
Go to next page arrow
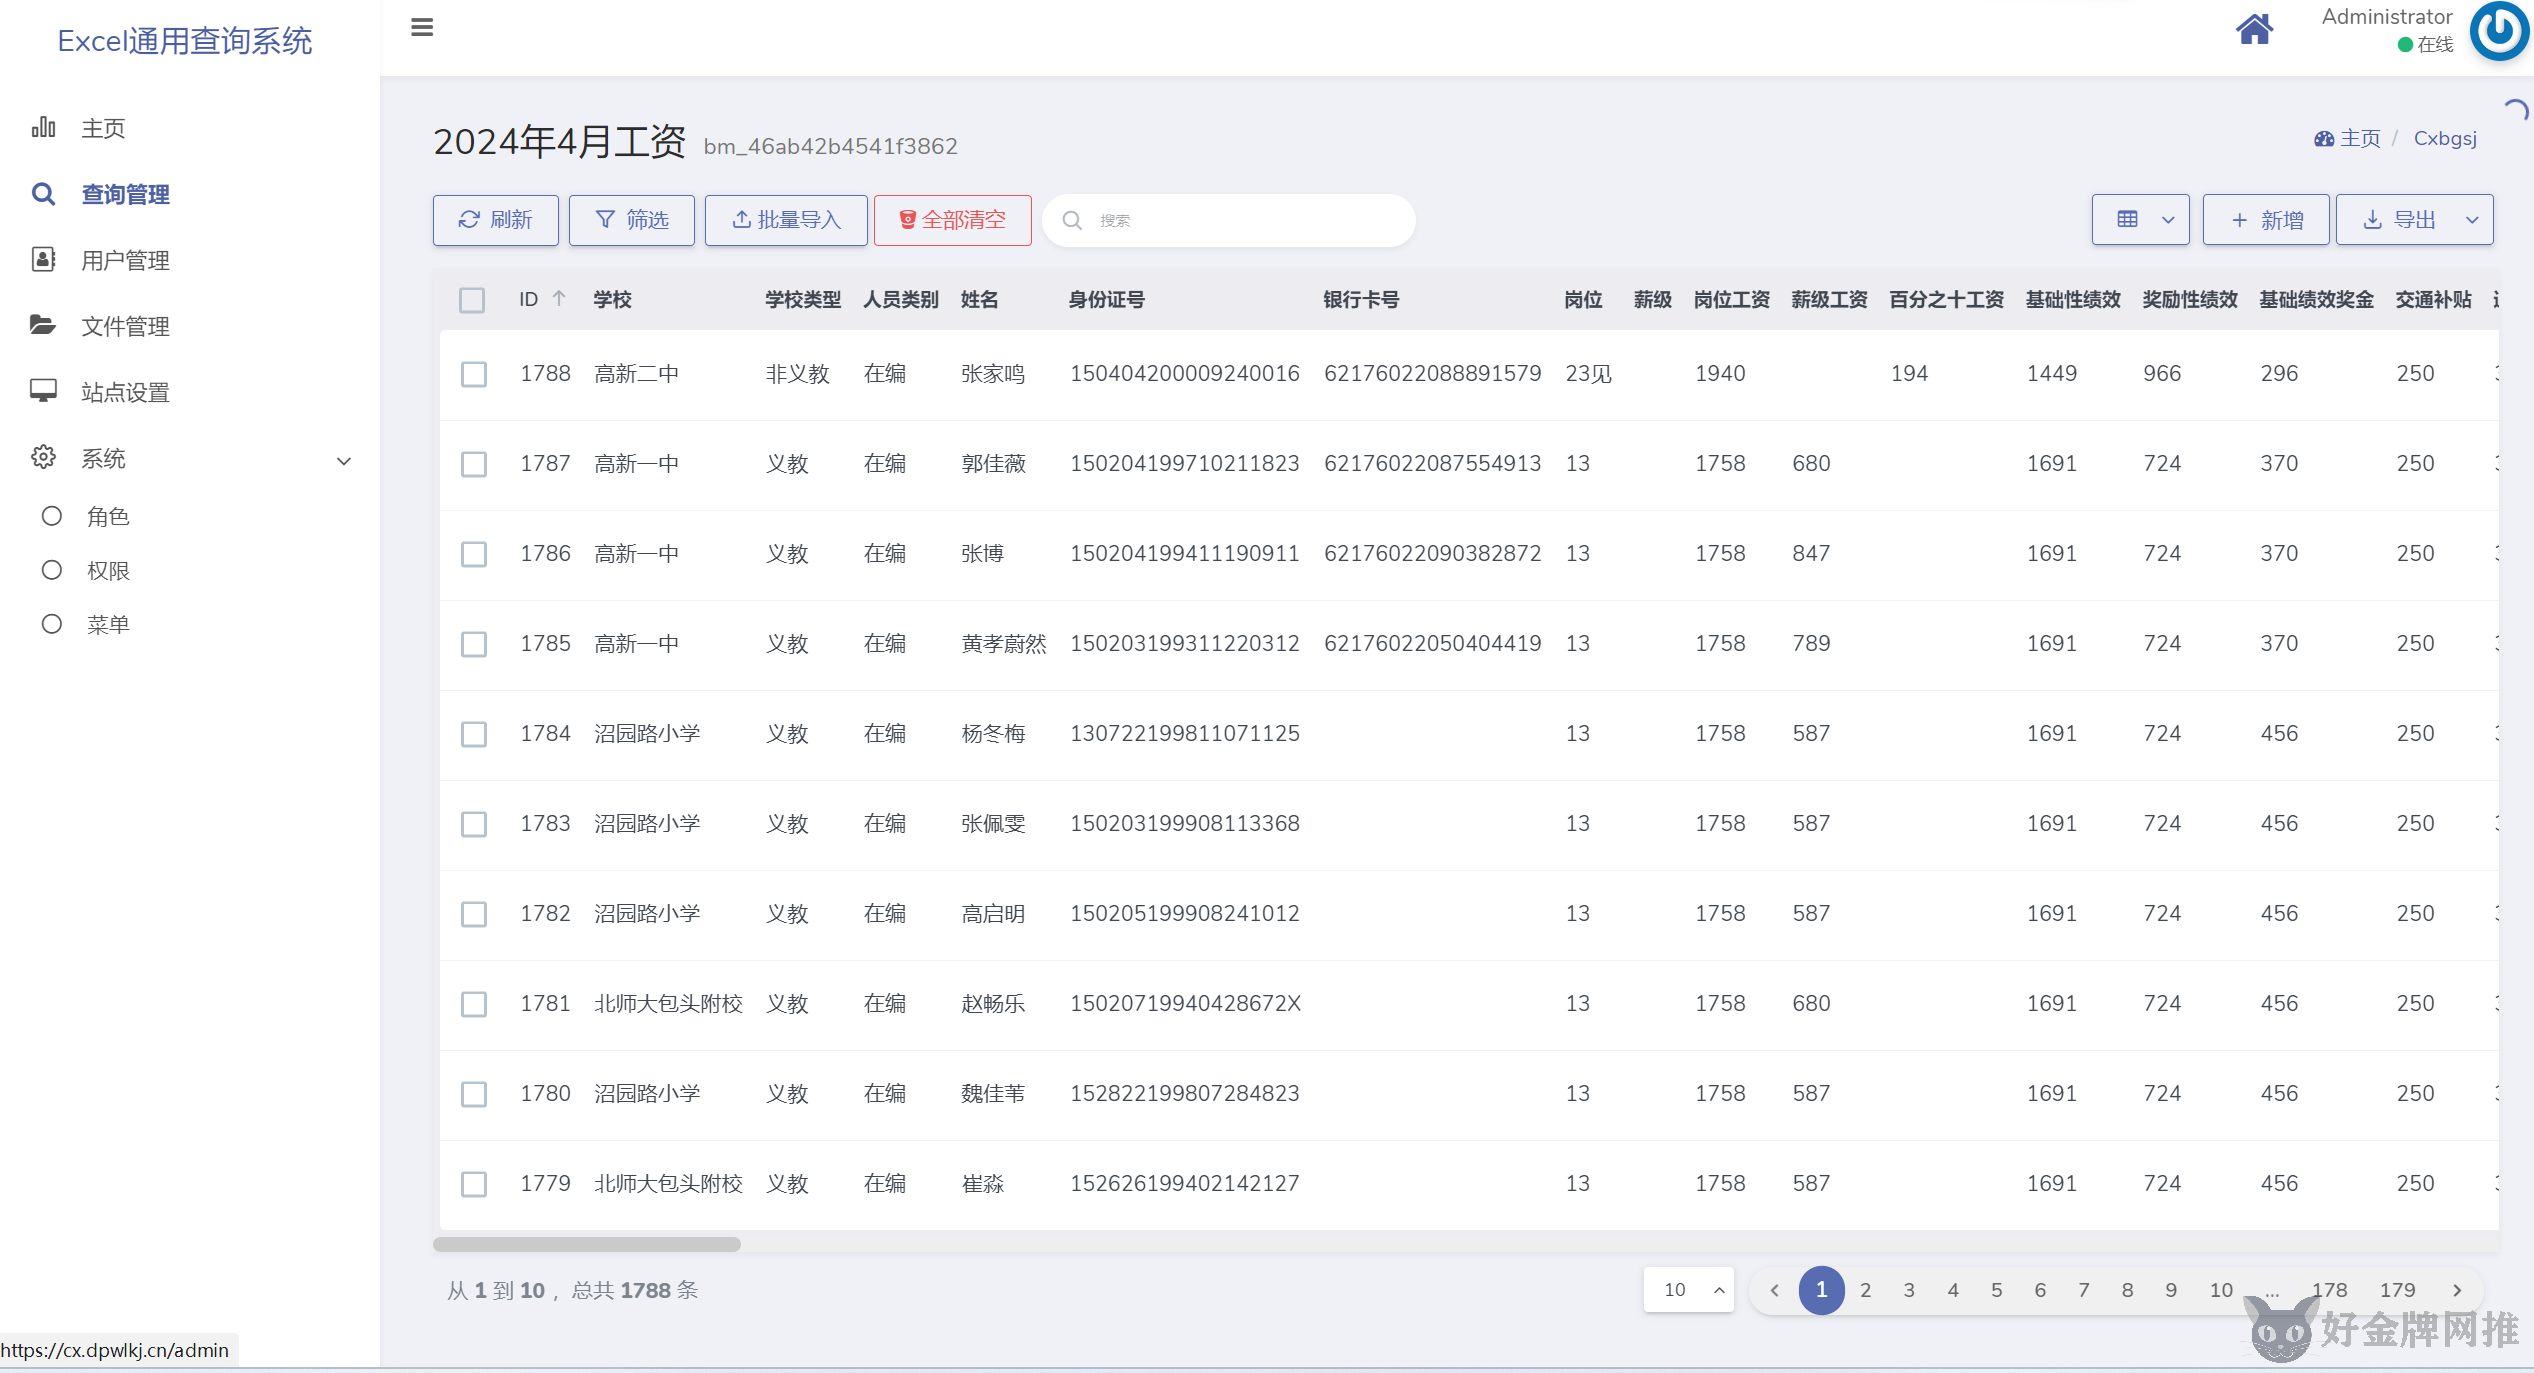(x=2457, y=1290)
